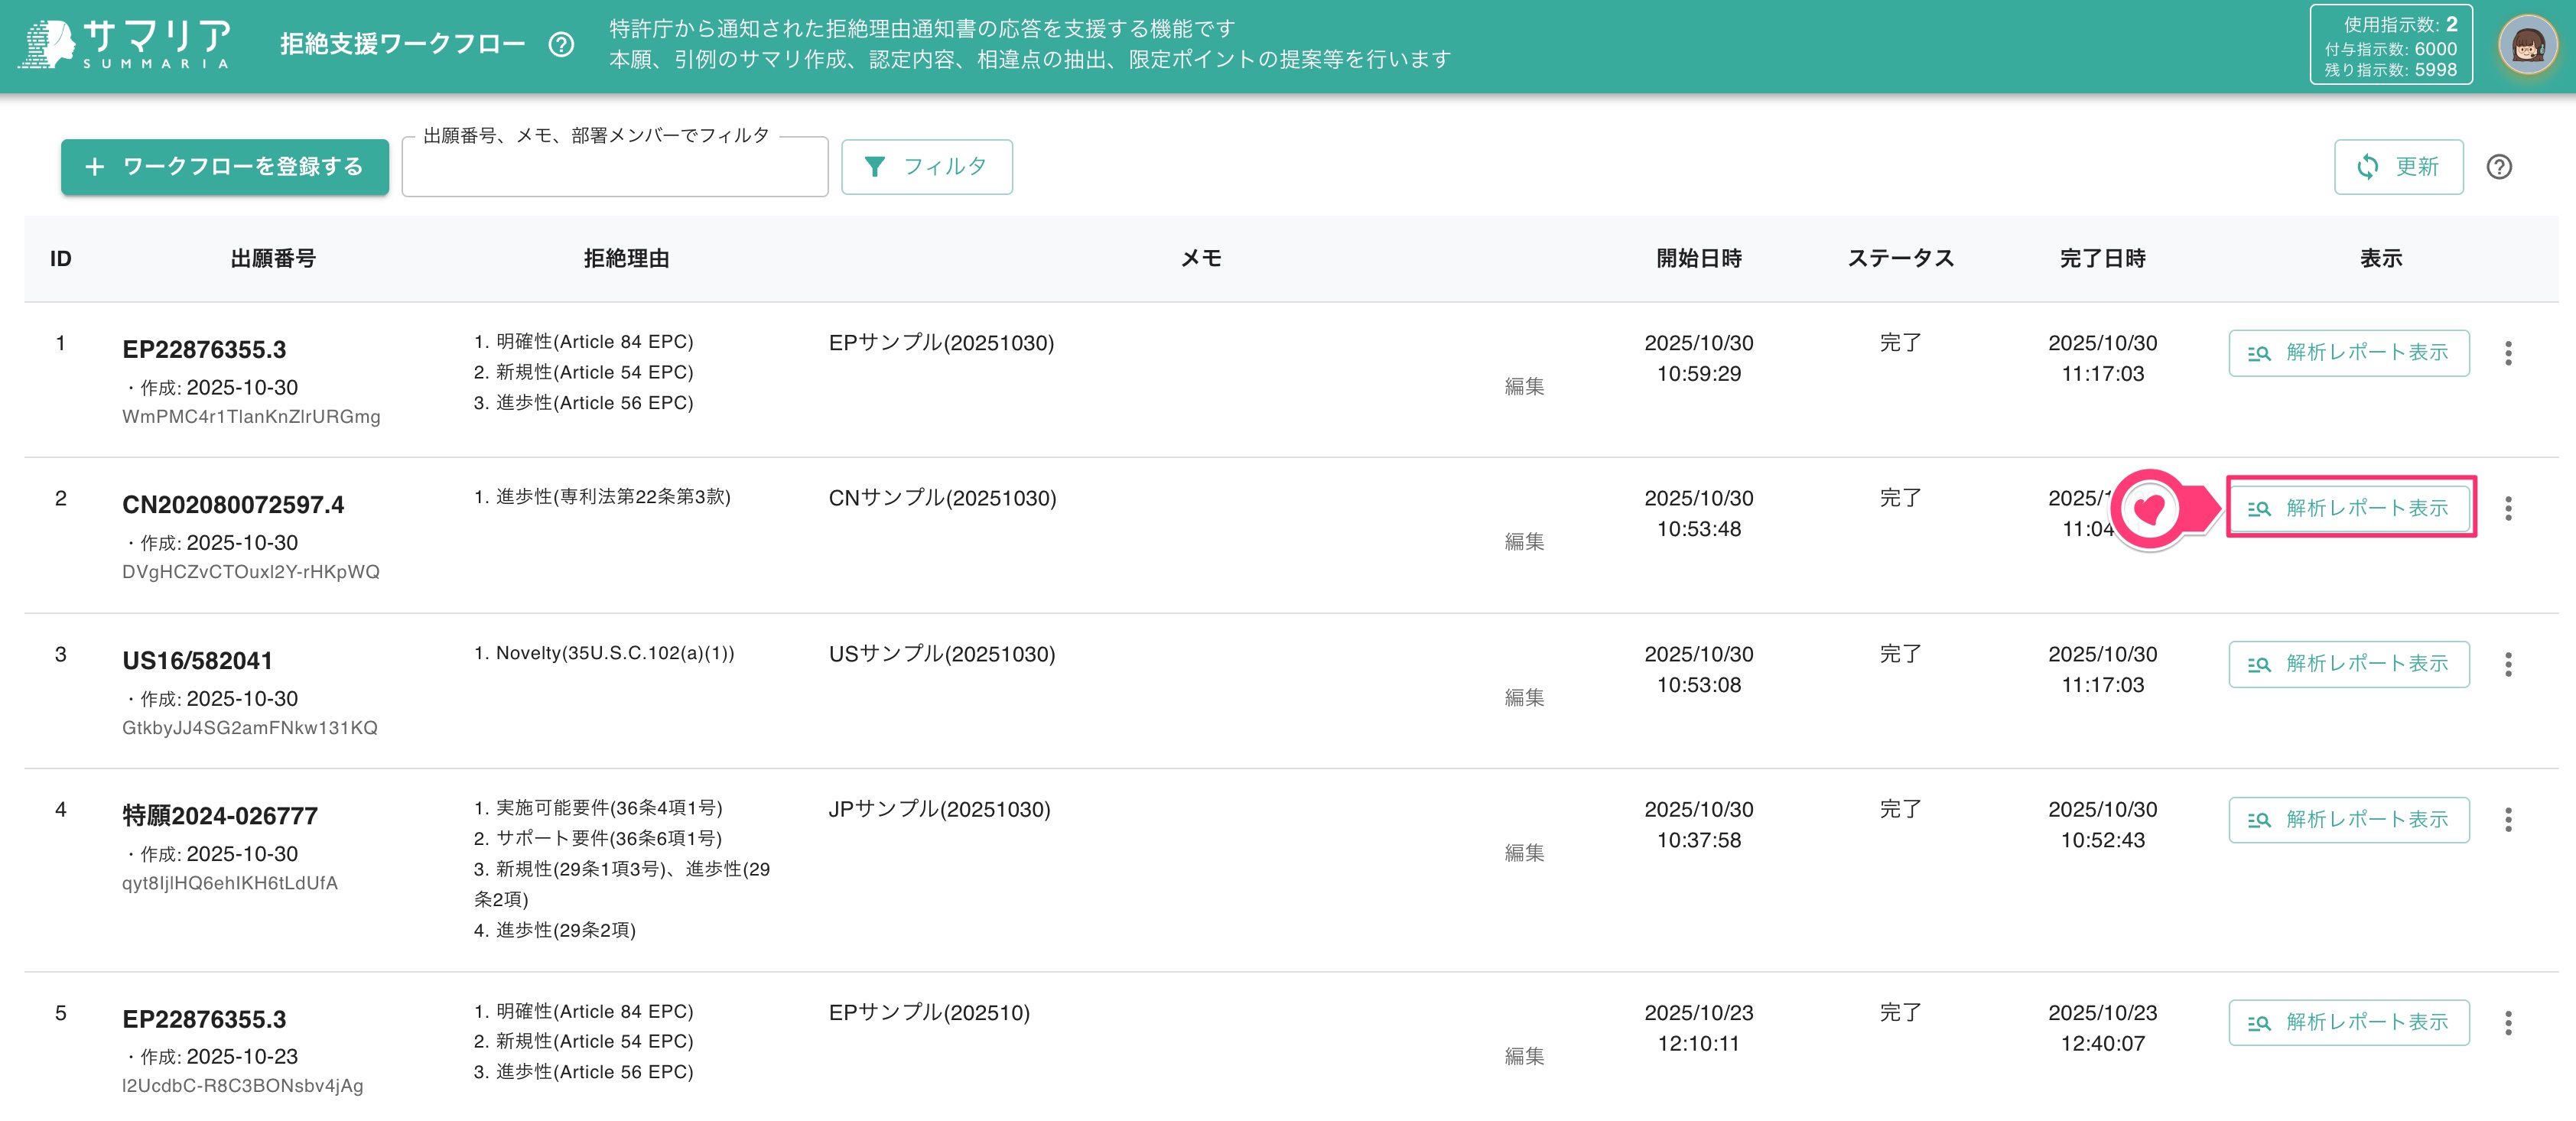Open three-dot menu for CN202080072597.4 row
This screenshot has width=2576, height=1121.
(2508, 508)
